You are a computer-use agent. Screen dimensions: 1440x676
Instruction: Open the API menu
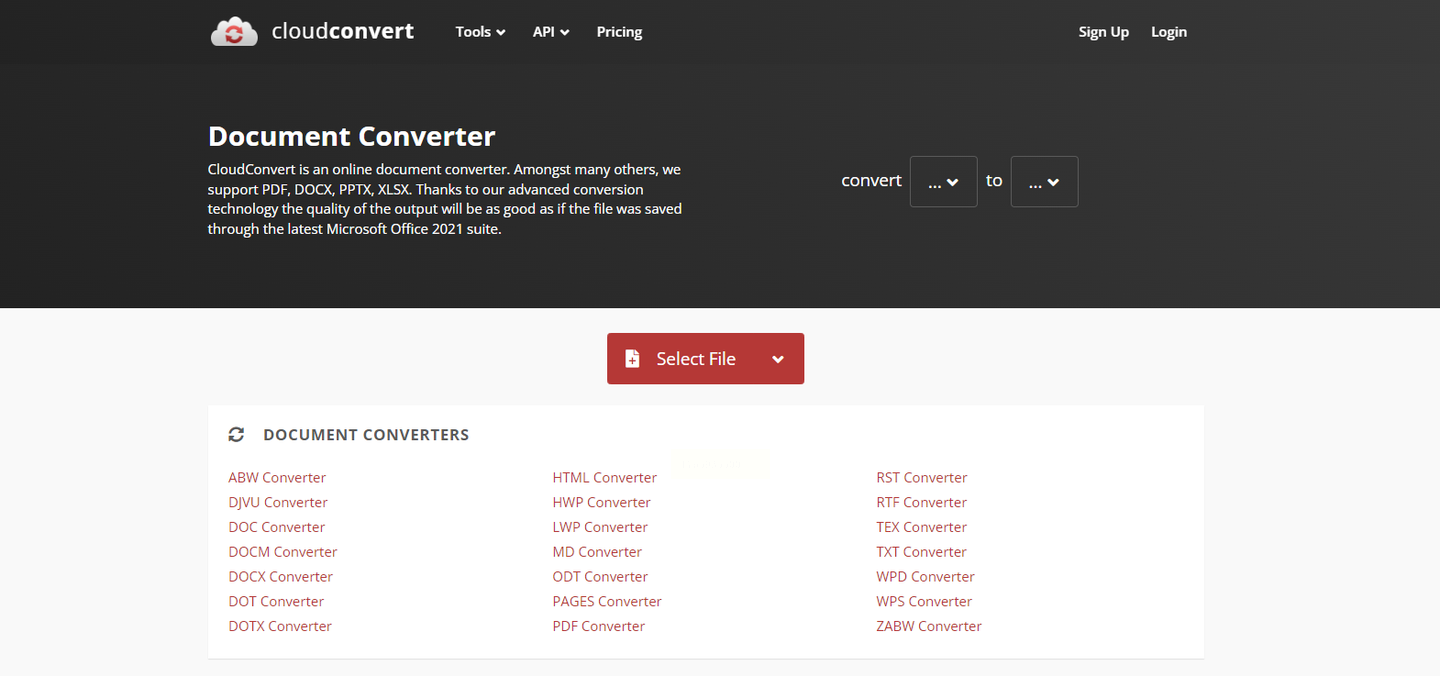[x=551, y=32]
